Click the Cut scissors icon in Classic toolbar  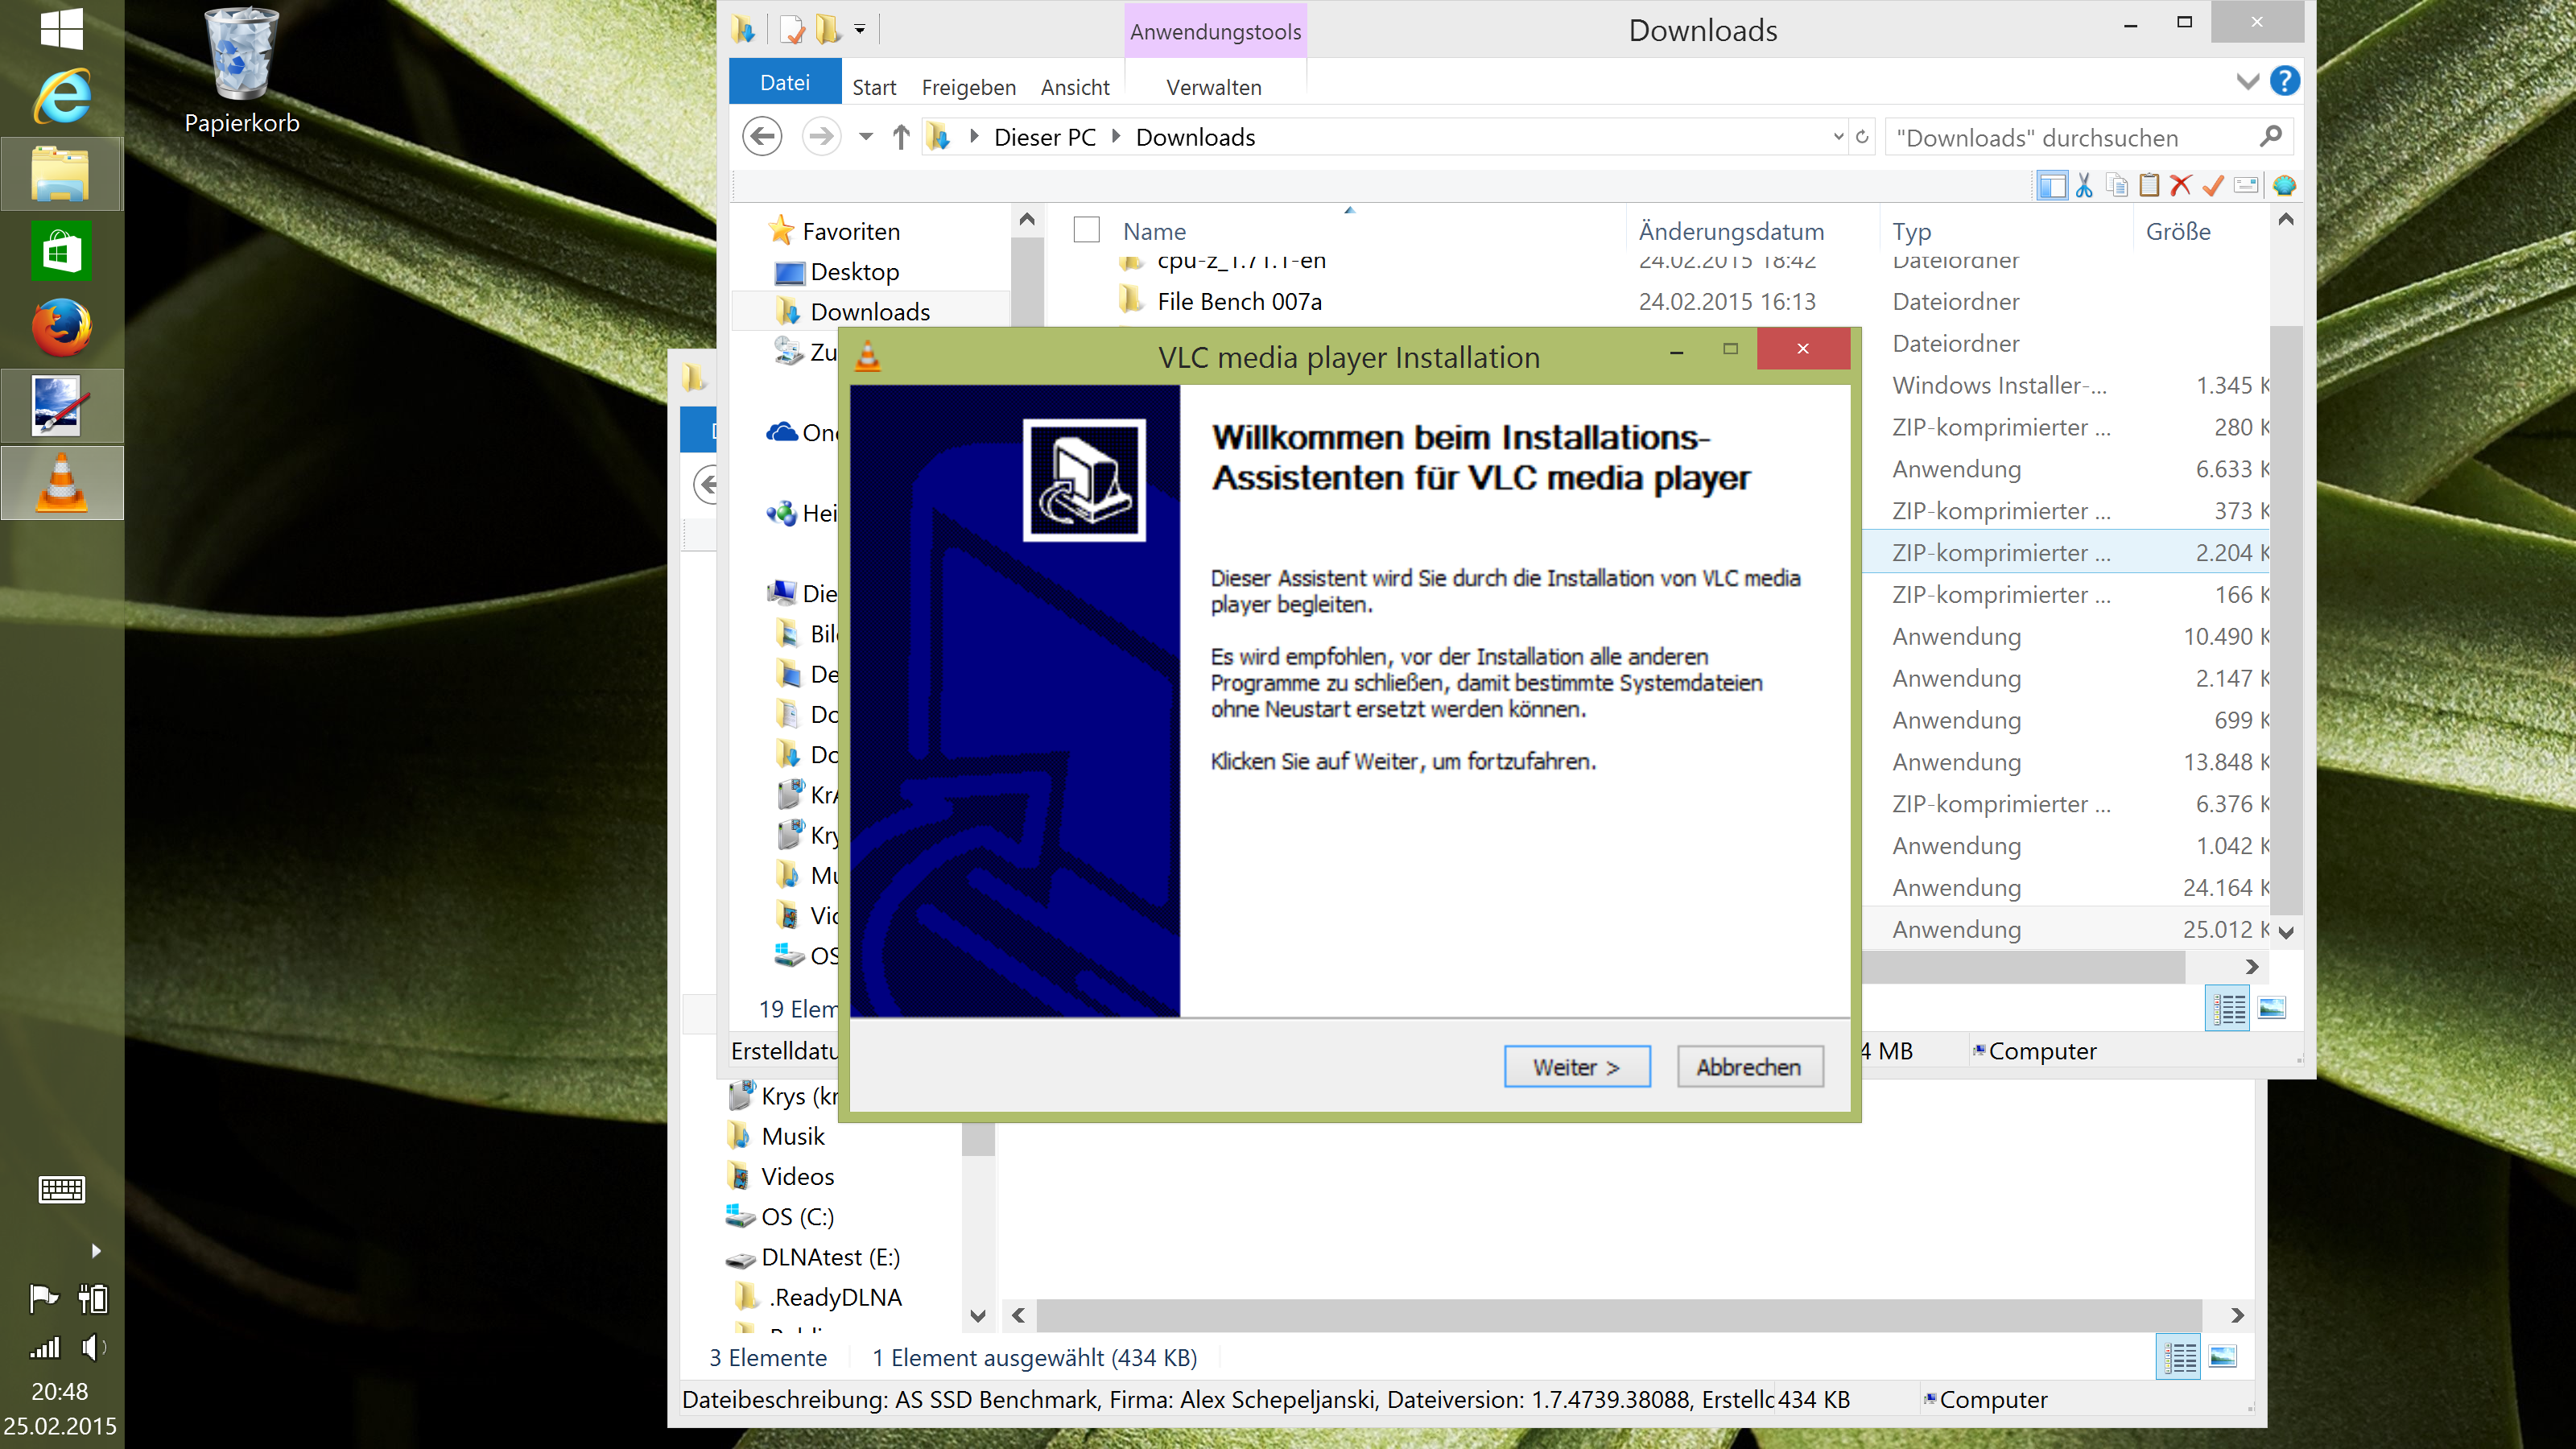(x=2084, y=185)
